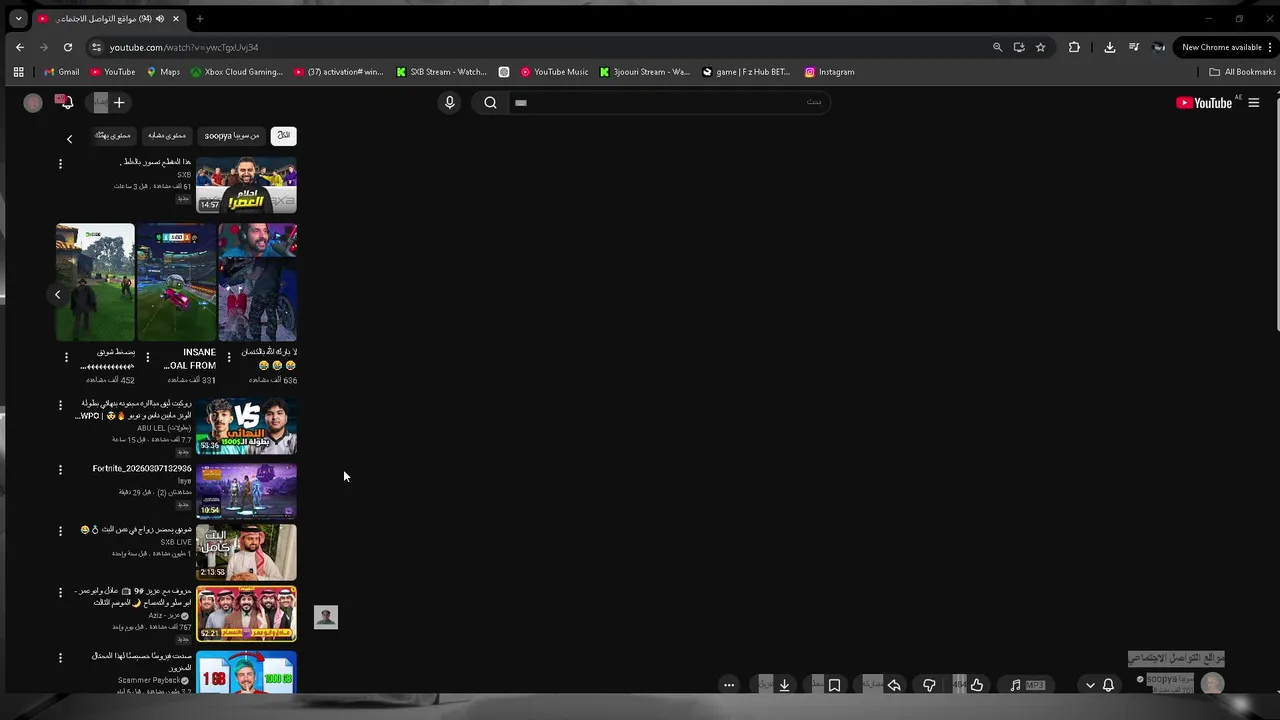The image size is (1280, 720).
Task: Open options for Fortnite_20260307132936 video
Action: [60, 469]
